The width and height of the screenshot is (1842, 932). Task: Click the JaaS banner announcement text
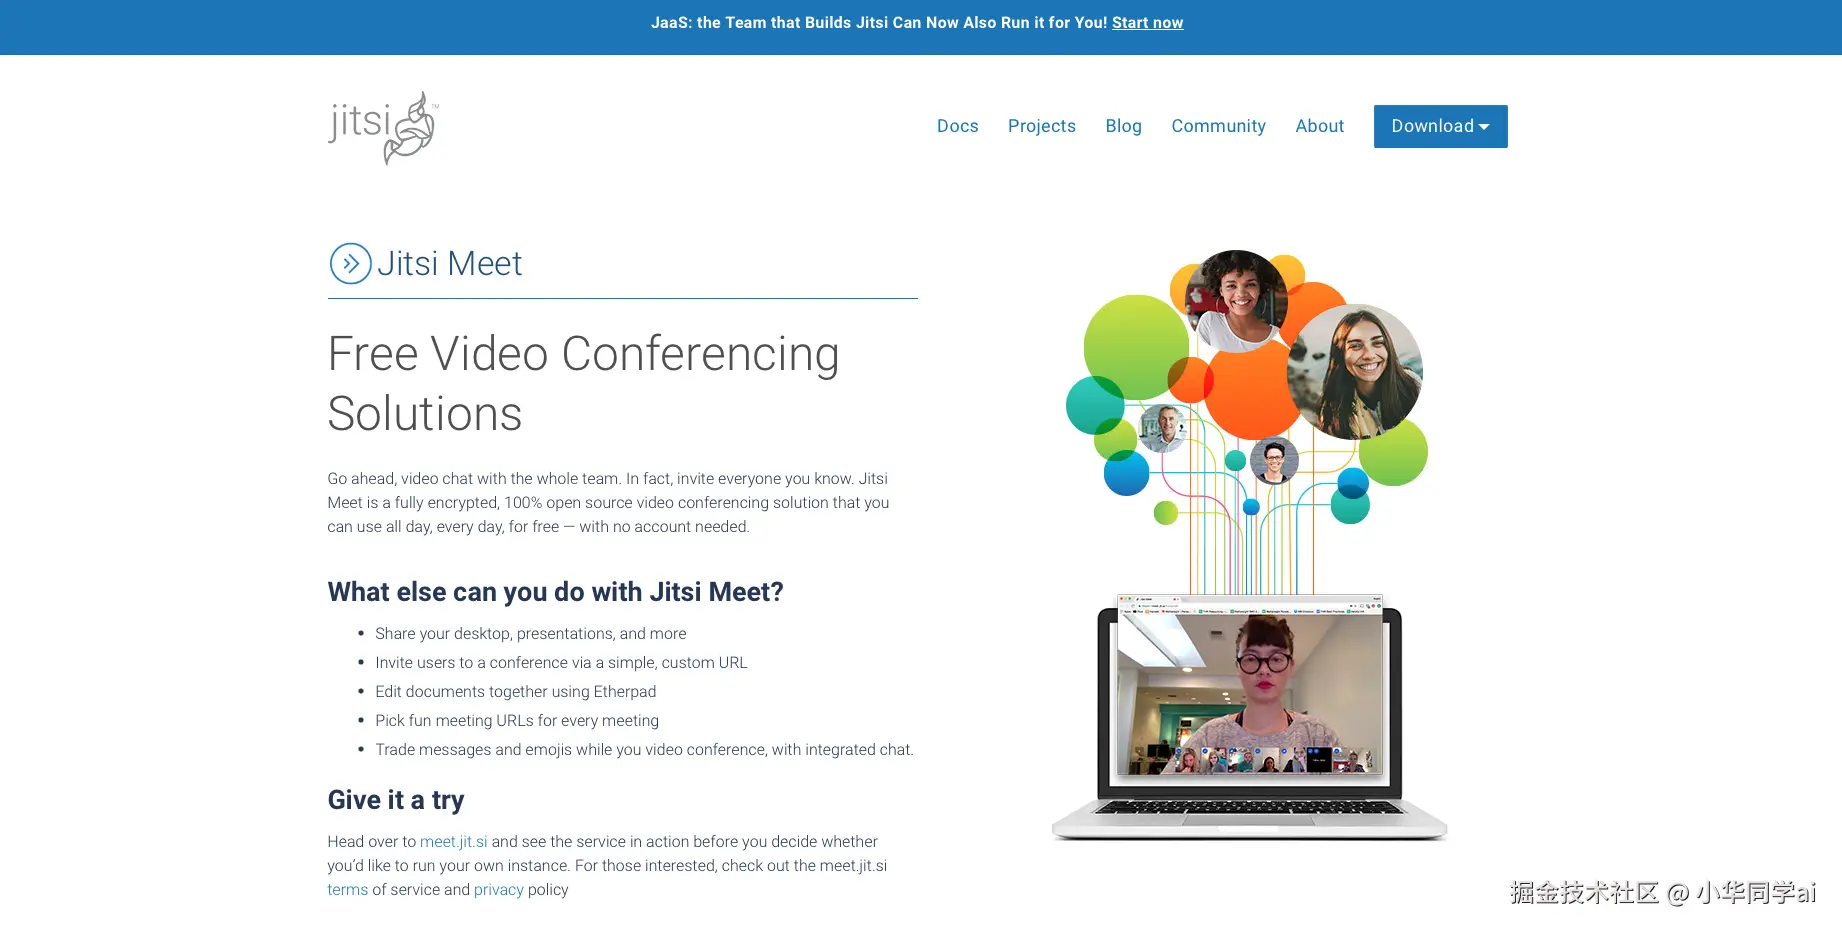pos(879,23)
